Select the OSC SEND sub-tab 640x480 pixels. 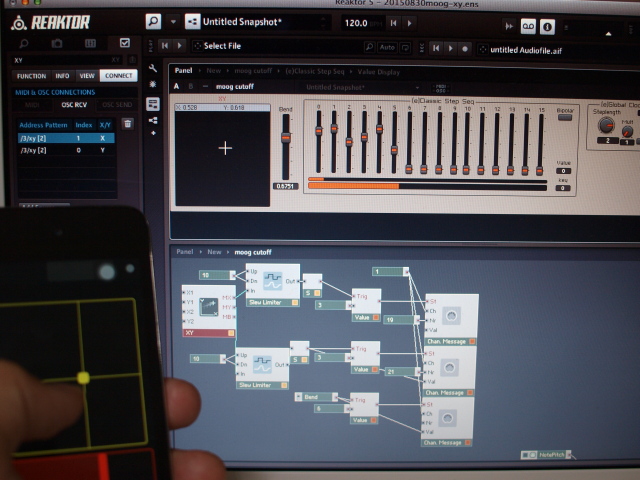(117, 105)
